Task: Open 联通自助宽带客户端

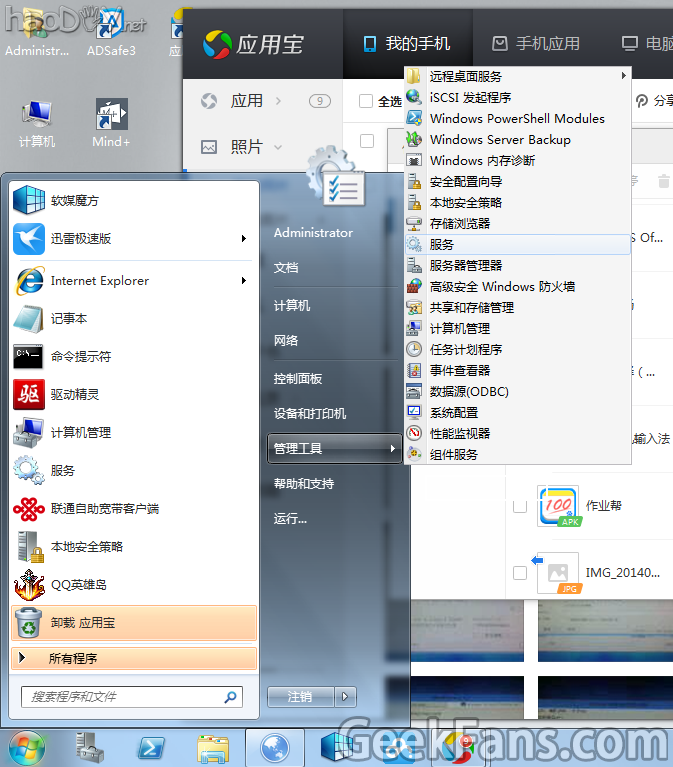Action: pyautogui.click(x=105, y=508)
